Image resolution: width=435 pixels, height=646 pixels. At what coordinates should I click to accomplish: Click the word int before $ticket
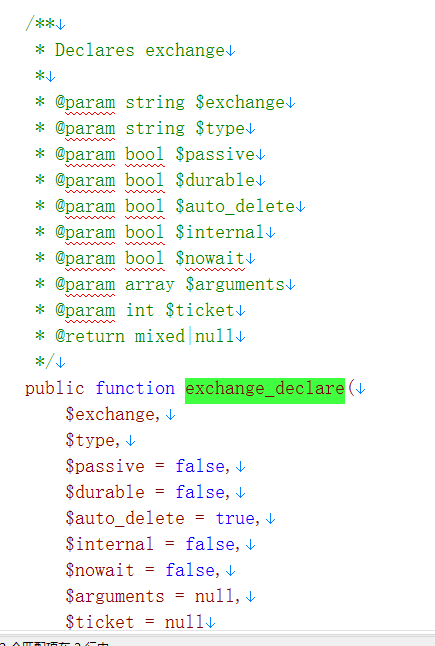[x=140, y=311]
